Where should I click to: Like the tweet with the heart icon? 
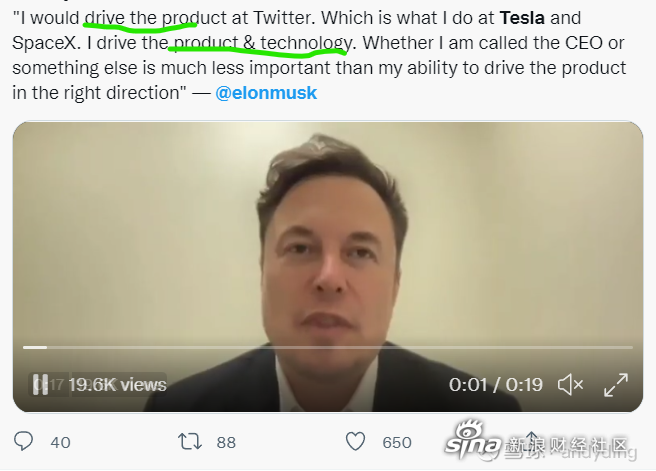pos(355,442)
